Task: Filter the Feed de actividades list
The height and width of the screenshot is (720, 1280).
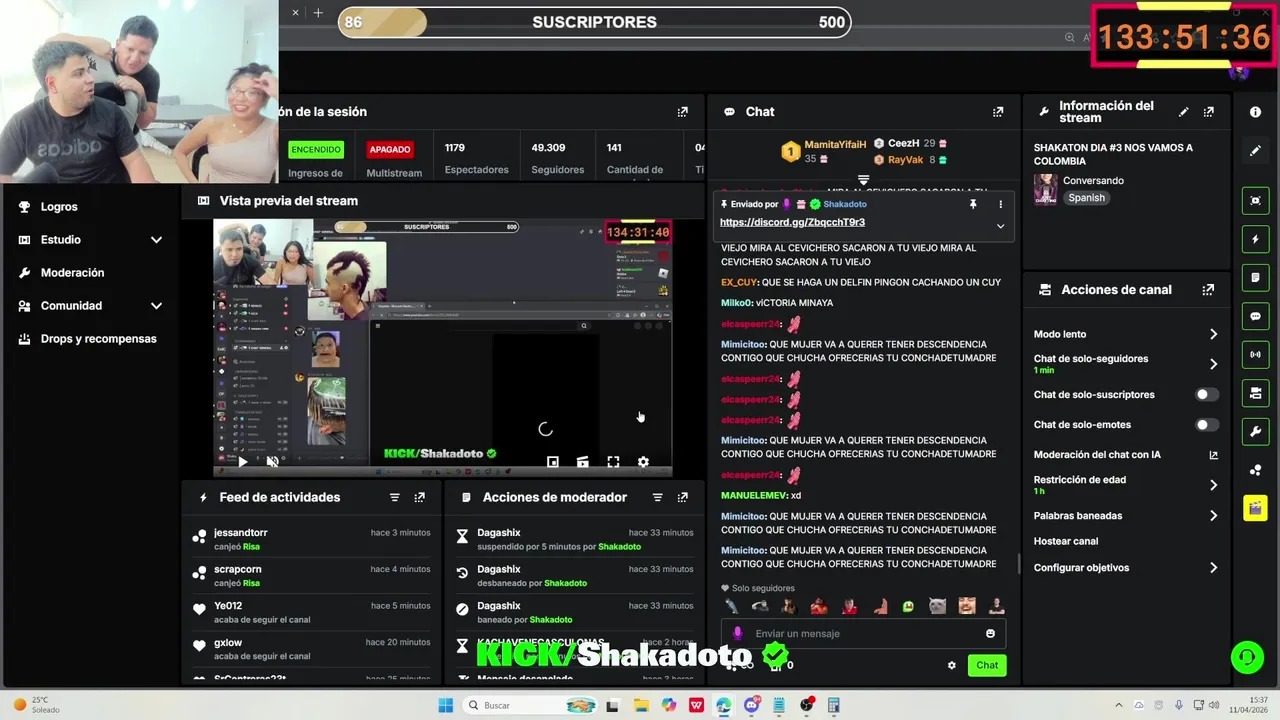Action: click(394, 497)
